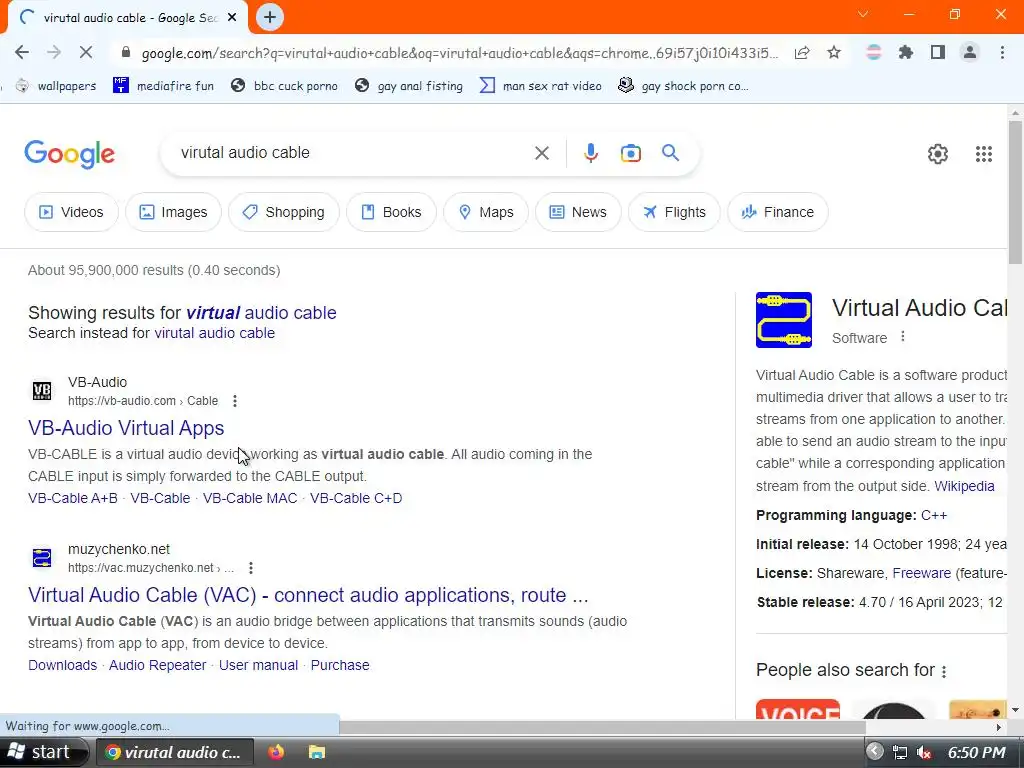1024x768 pixels.
Task: Toggle the browser side panel icon
Action: [938, 52]
